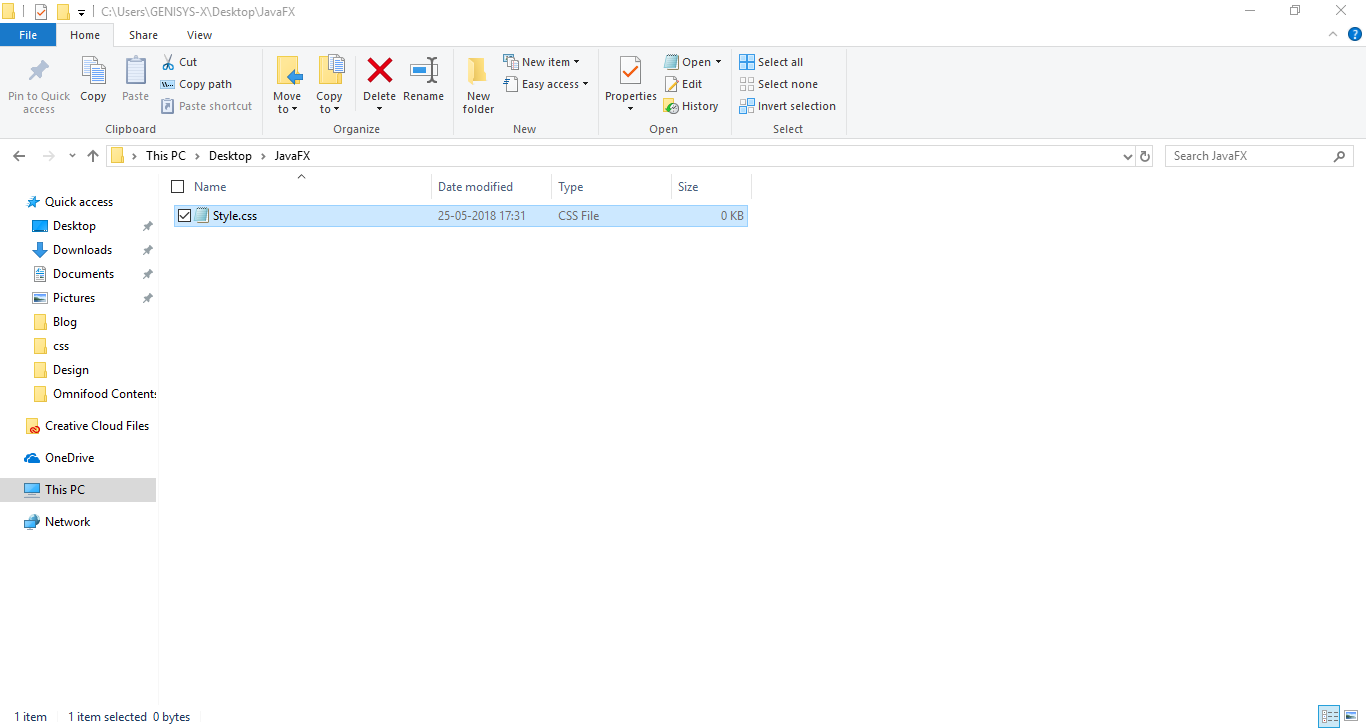Click Copy path in Clipboard group

coord(196,84)
